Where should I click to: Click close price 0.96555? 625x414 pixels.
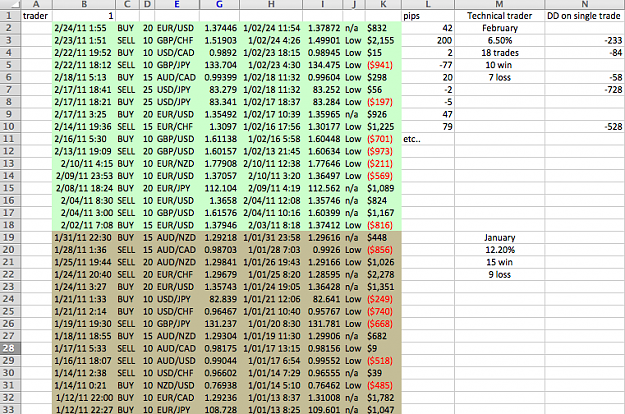tap(322, 373)
